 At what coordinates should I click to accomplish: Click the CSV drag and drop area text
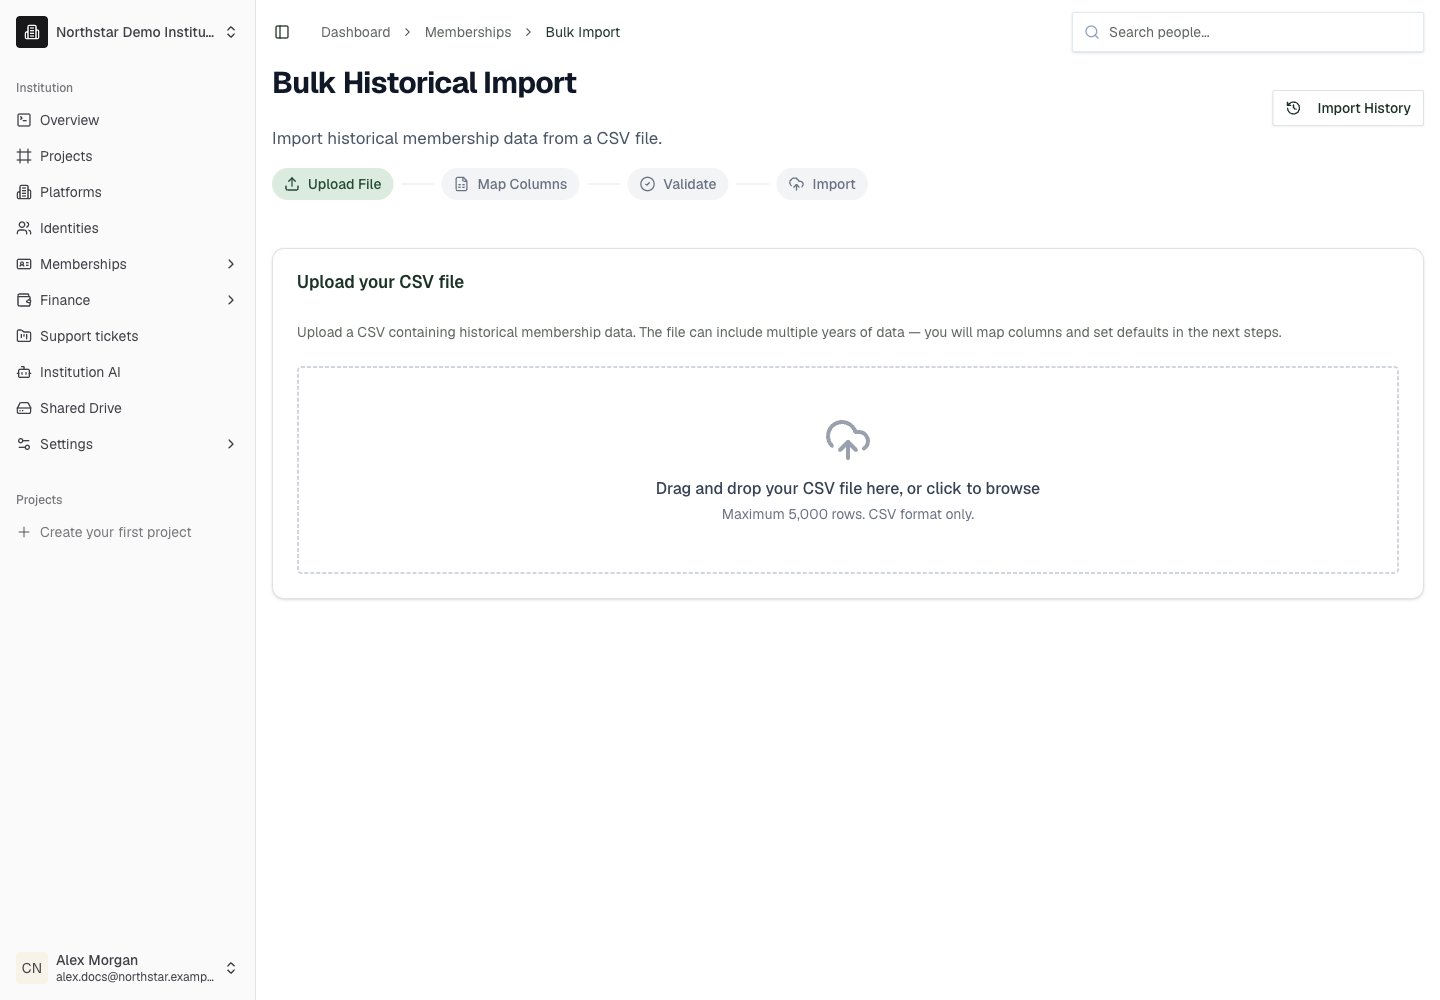(x=848, y=488)
